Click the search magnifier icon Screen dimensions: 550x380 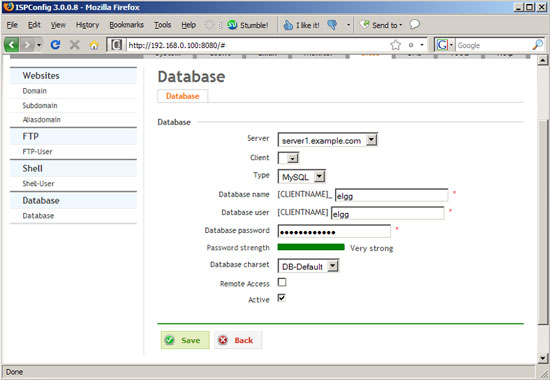click(x=537, y=45)
